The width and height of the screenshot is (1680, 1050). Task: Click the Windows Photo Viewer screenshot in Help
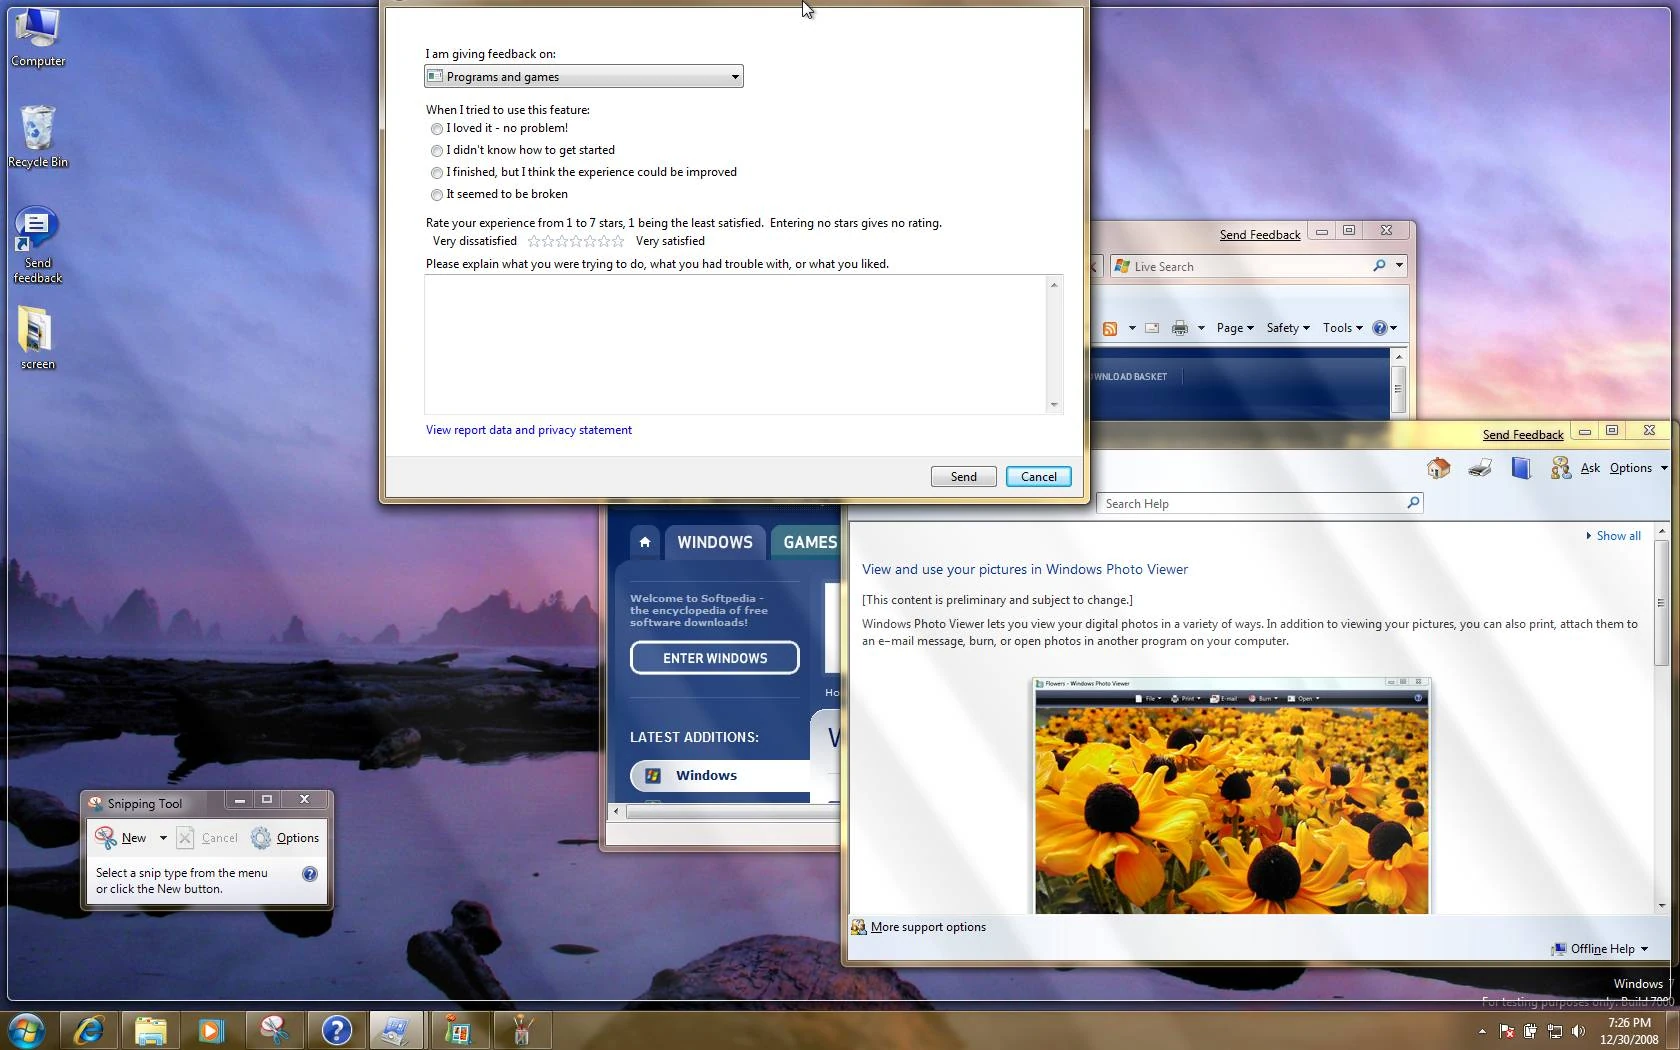coord(1231,796)
